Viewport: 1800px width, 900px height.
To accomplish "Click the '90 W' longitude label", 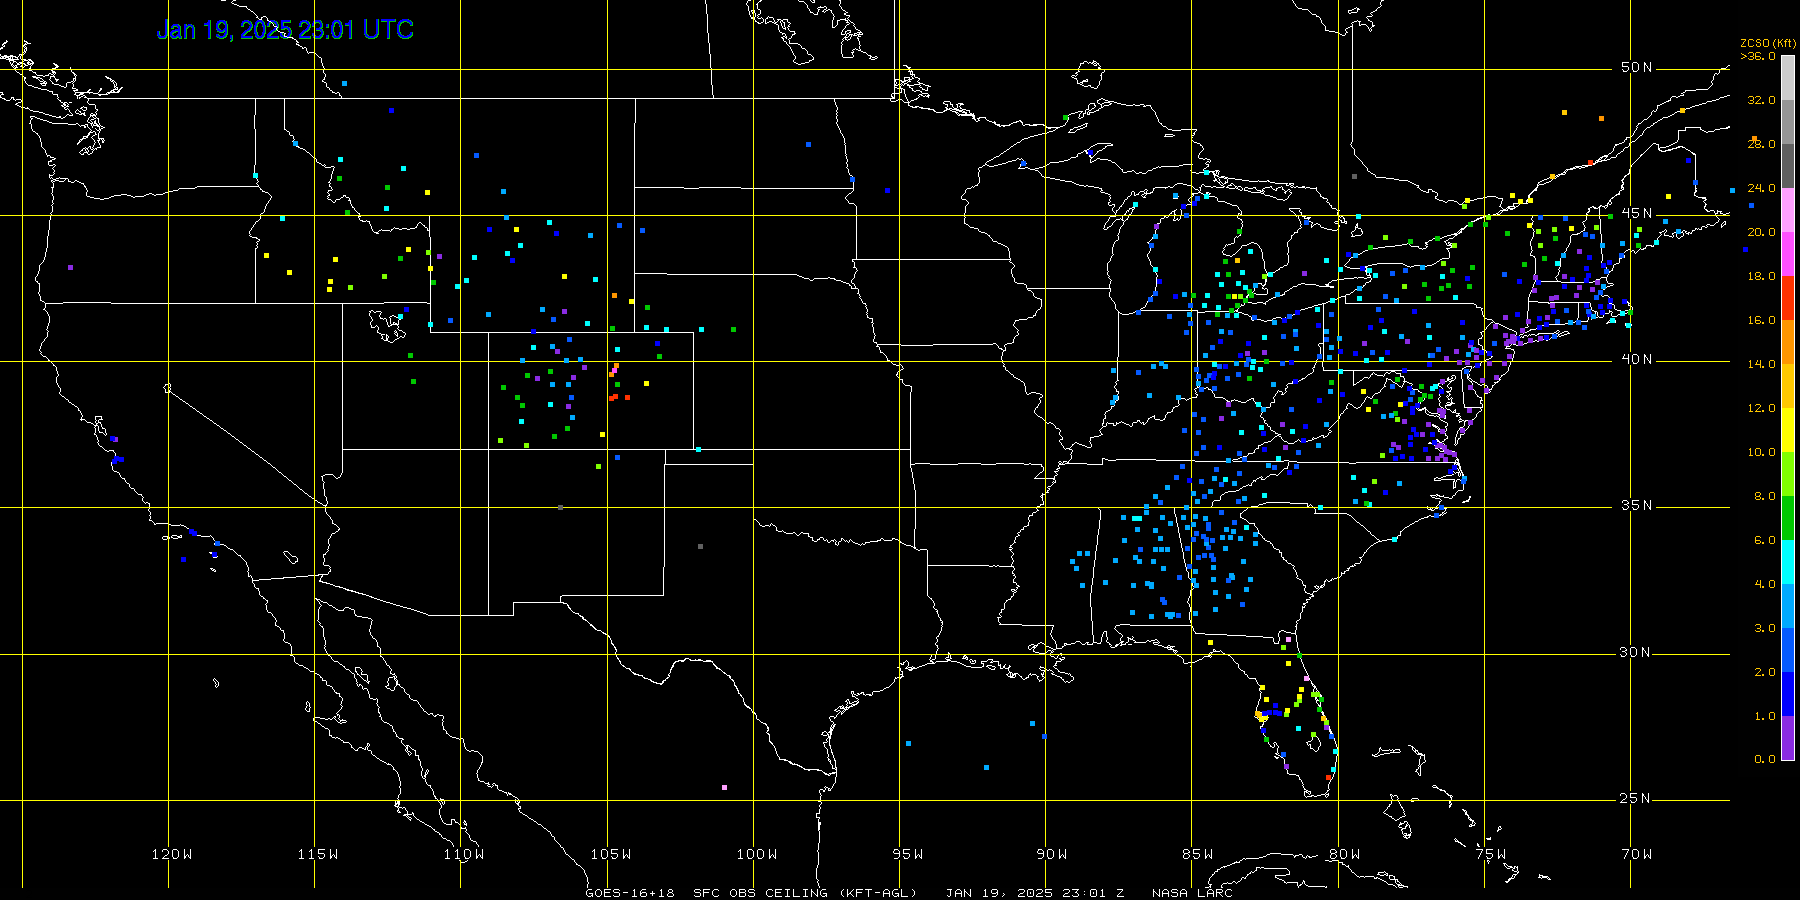I will click(1052, 854).
